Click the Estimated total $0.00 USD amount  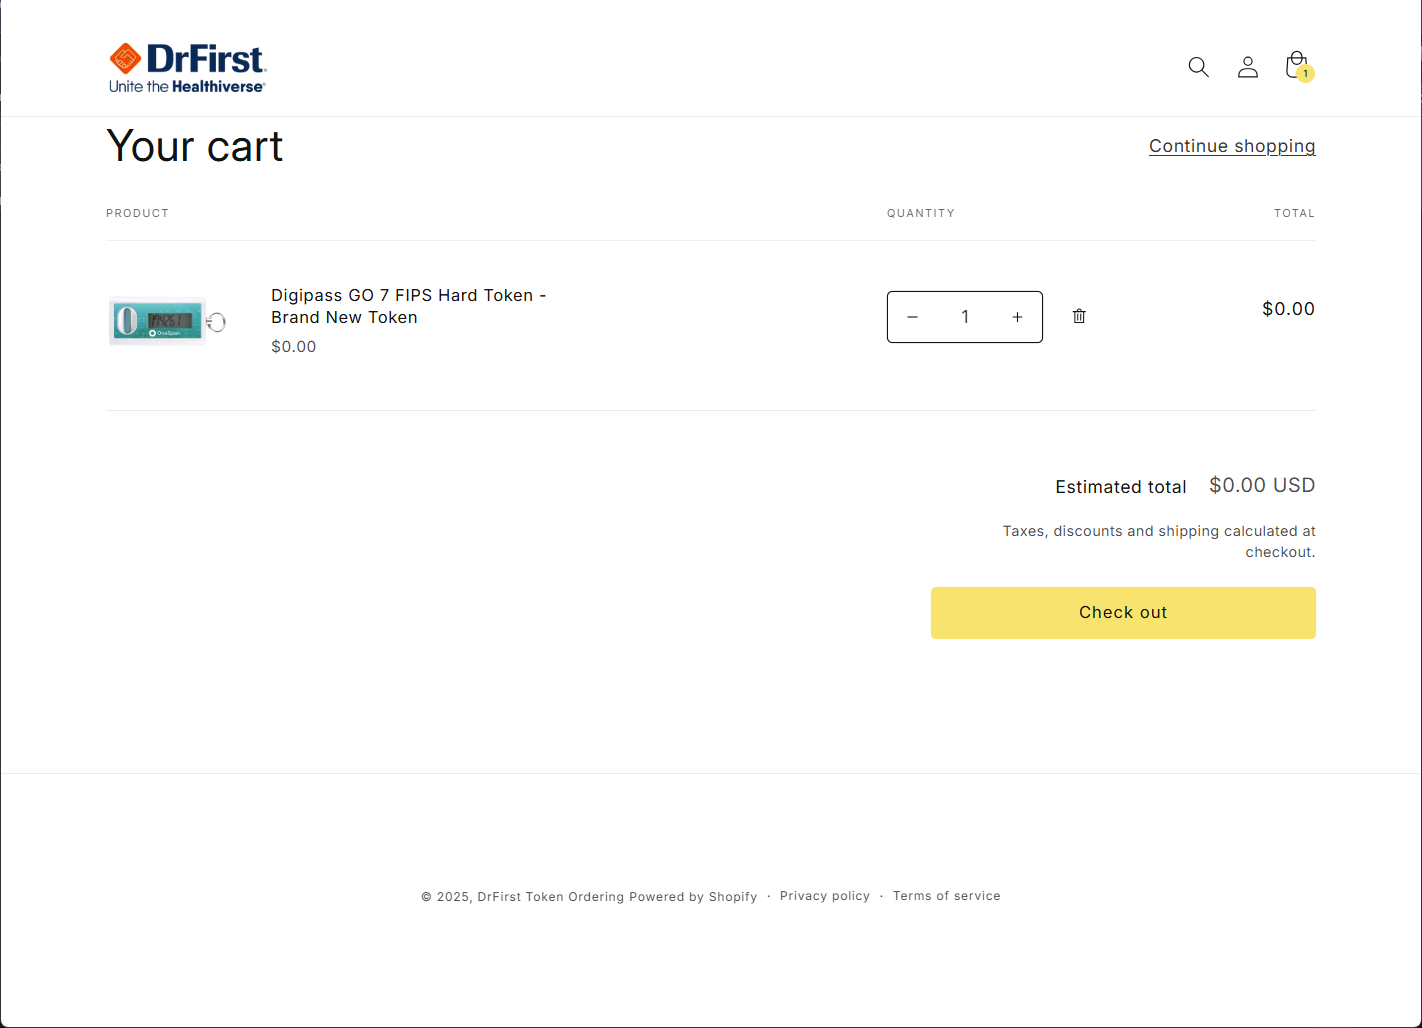[1261, 486]
